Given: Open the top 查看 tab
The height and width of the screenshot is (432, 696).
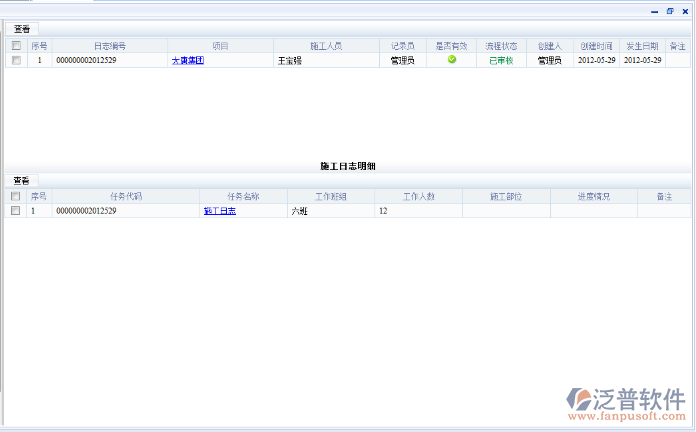Looking at the screenshot, I should click(21, 29).
